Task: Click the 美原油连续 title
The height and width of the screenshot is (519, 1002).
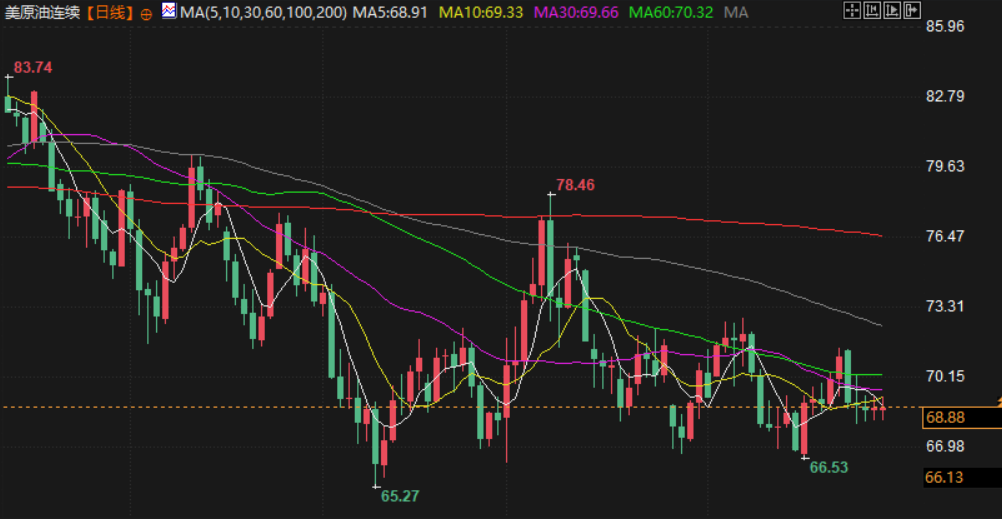Action: (43, 12)
